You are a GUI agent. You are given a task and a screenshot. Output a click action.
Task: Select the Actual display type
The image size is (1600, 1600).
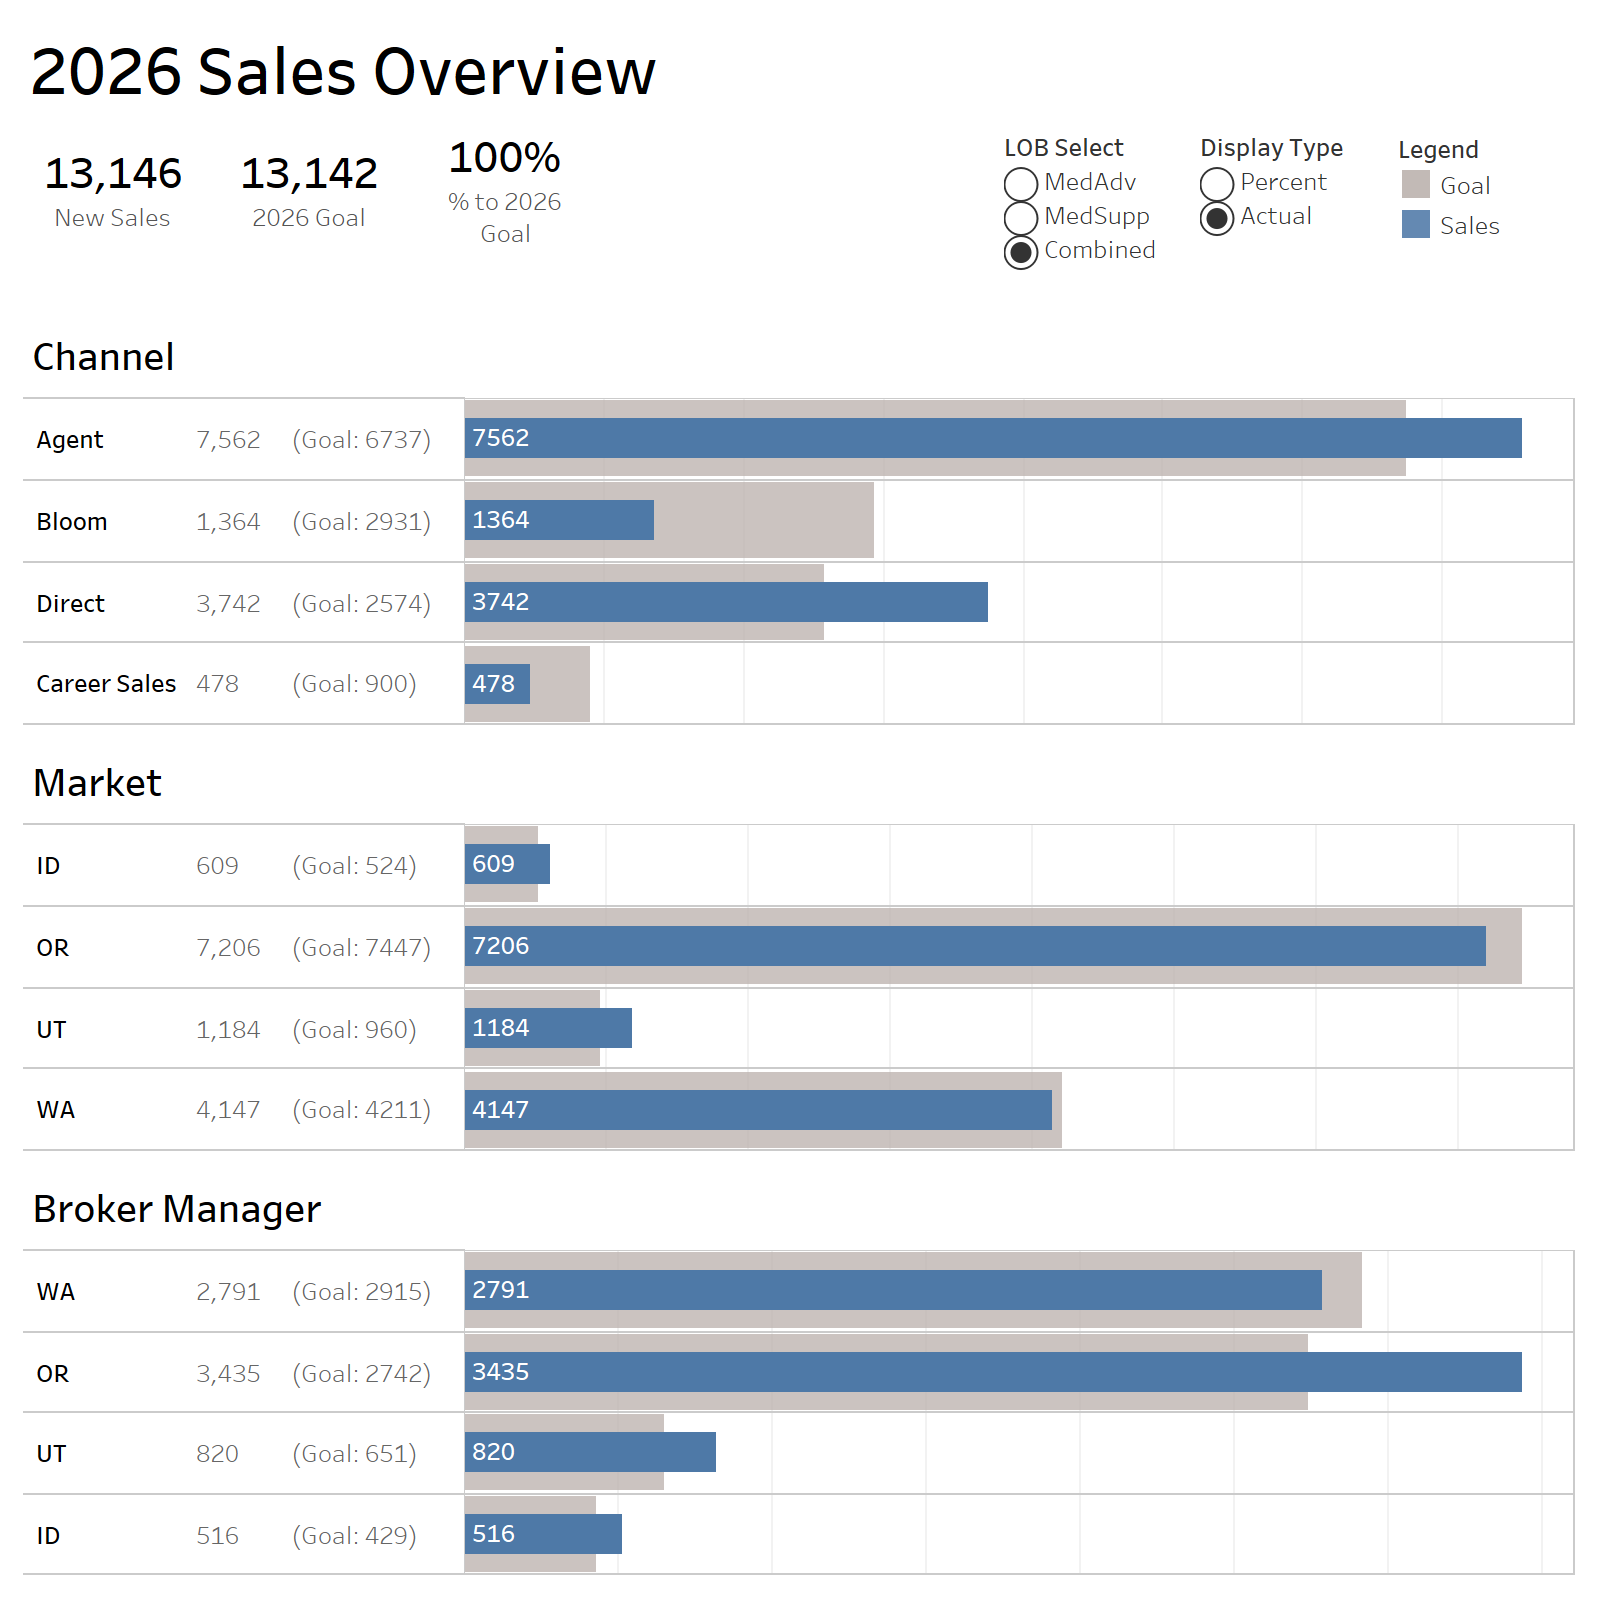click(1216, 216)
